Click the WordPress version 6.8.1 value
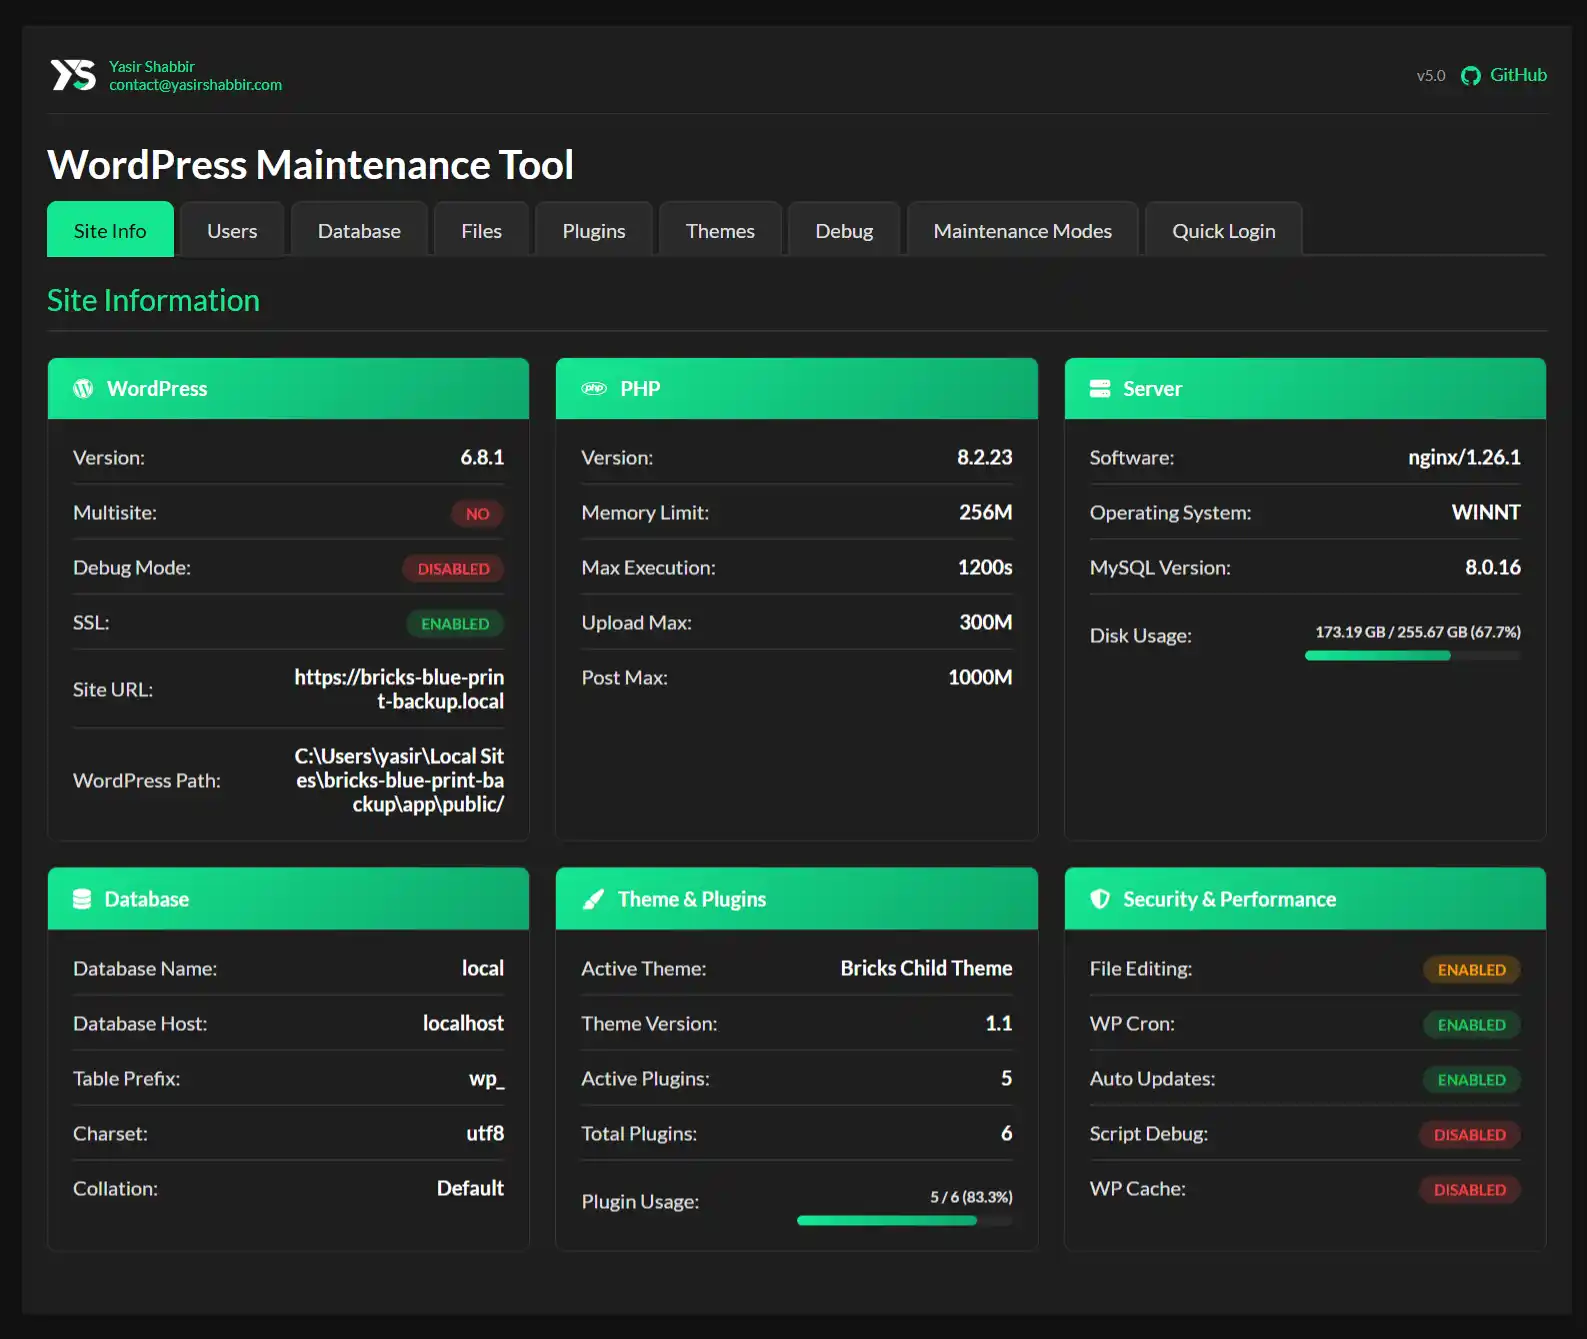Screen dimensions: 1587x1339 coord(482,457)
